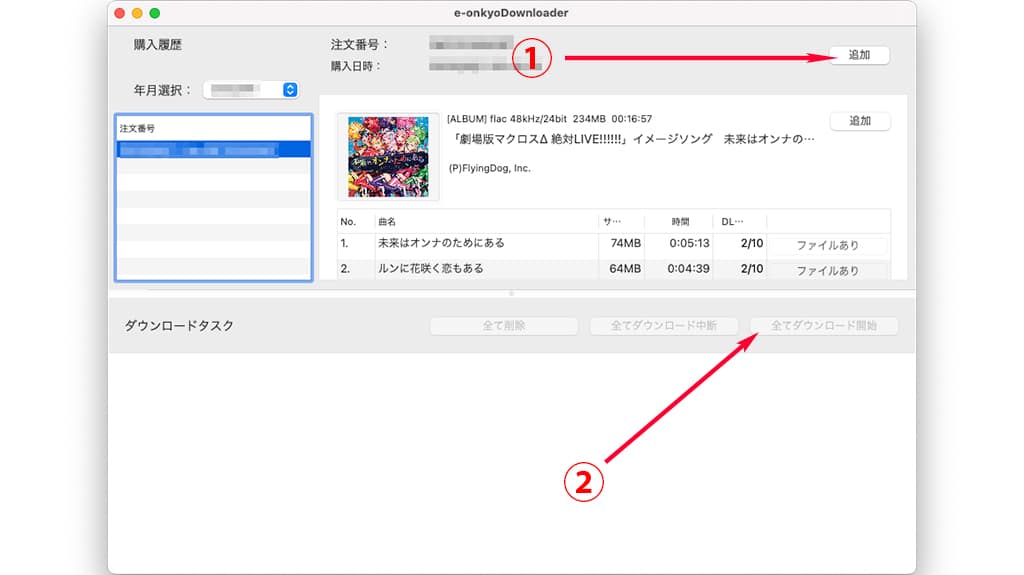Click the album cover thumbnail
Image resolution: width=1024 pixels, height=575 pixels.
pyautogui.click(x=388, y=157)
